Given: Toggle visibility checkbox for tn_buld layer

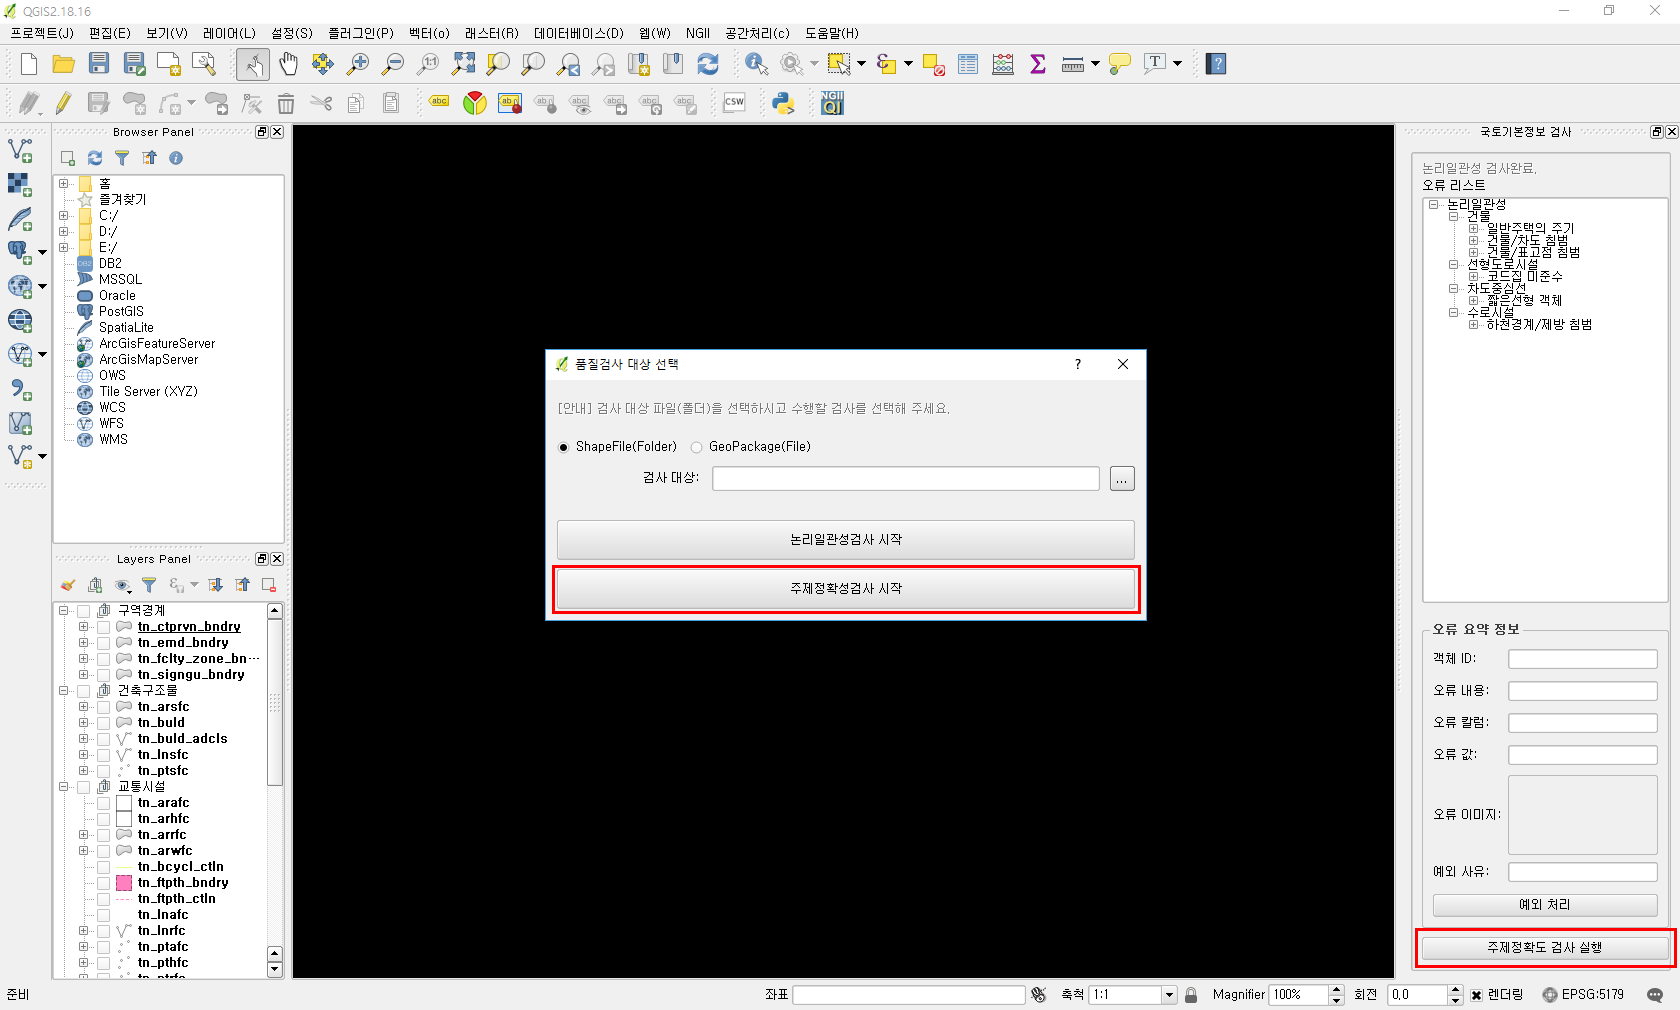Looking at the screenshot, I should pyautogui.click(x=104, y=723).
